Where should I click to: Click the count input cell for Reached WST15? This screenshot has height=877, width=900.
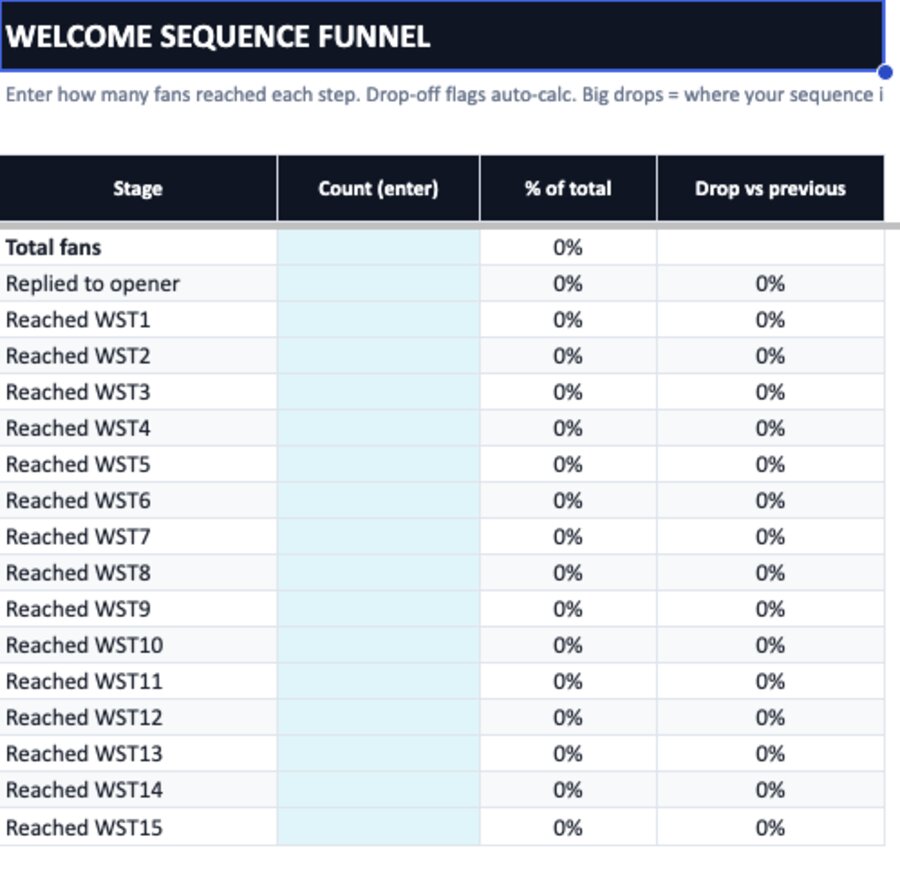coord(378,827)
